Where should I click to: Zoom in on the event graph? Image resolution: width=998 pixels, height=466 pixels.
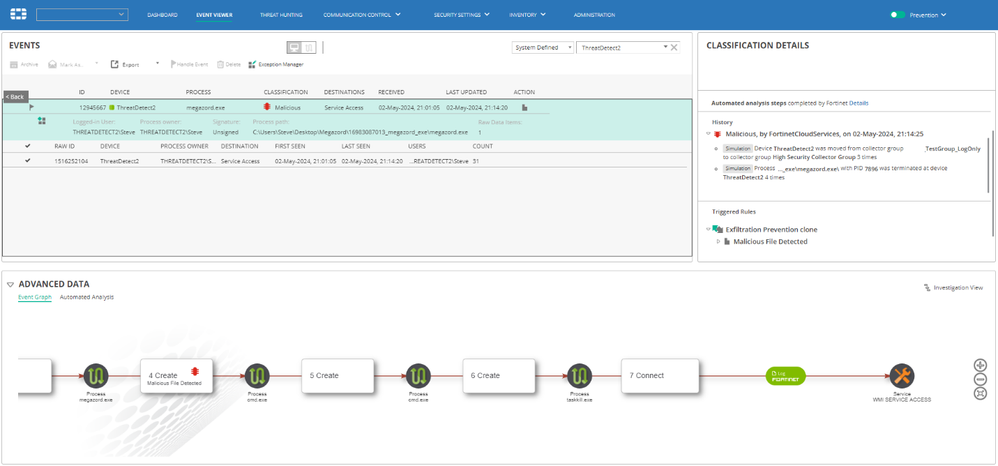coord(980,365)
